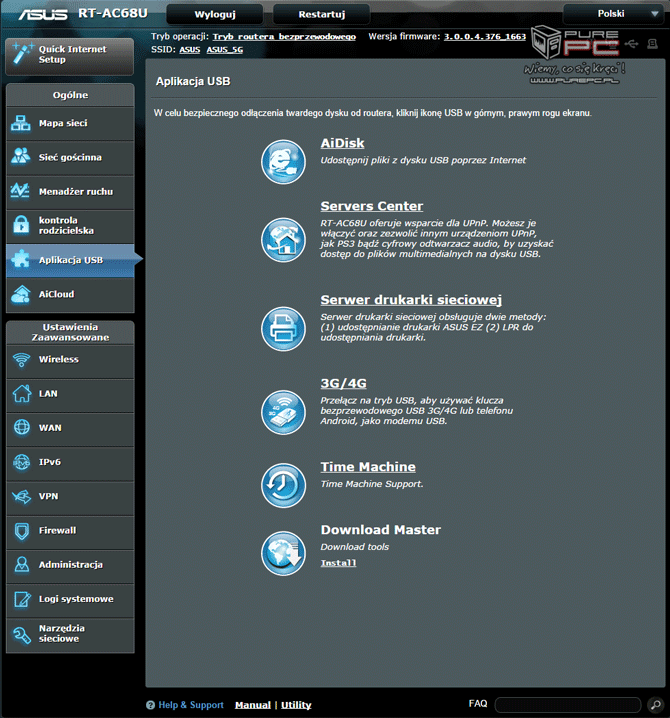
Task: Click the kontrola rodzicielska padlock icon
Action: point(21,225)
